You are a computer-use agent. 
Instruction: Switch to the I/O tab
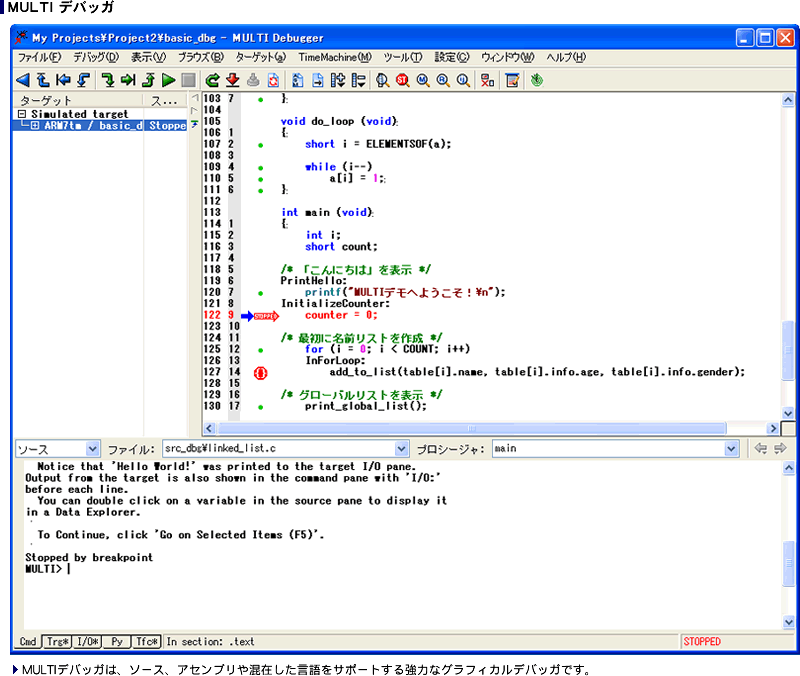point(88,641)
